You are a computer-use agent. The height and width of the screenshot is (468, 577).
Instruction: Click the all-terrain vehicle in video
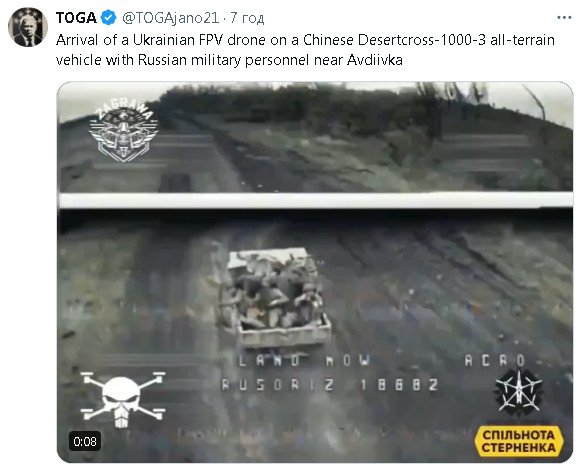[273, 297]
